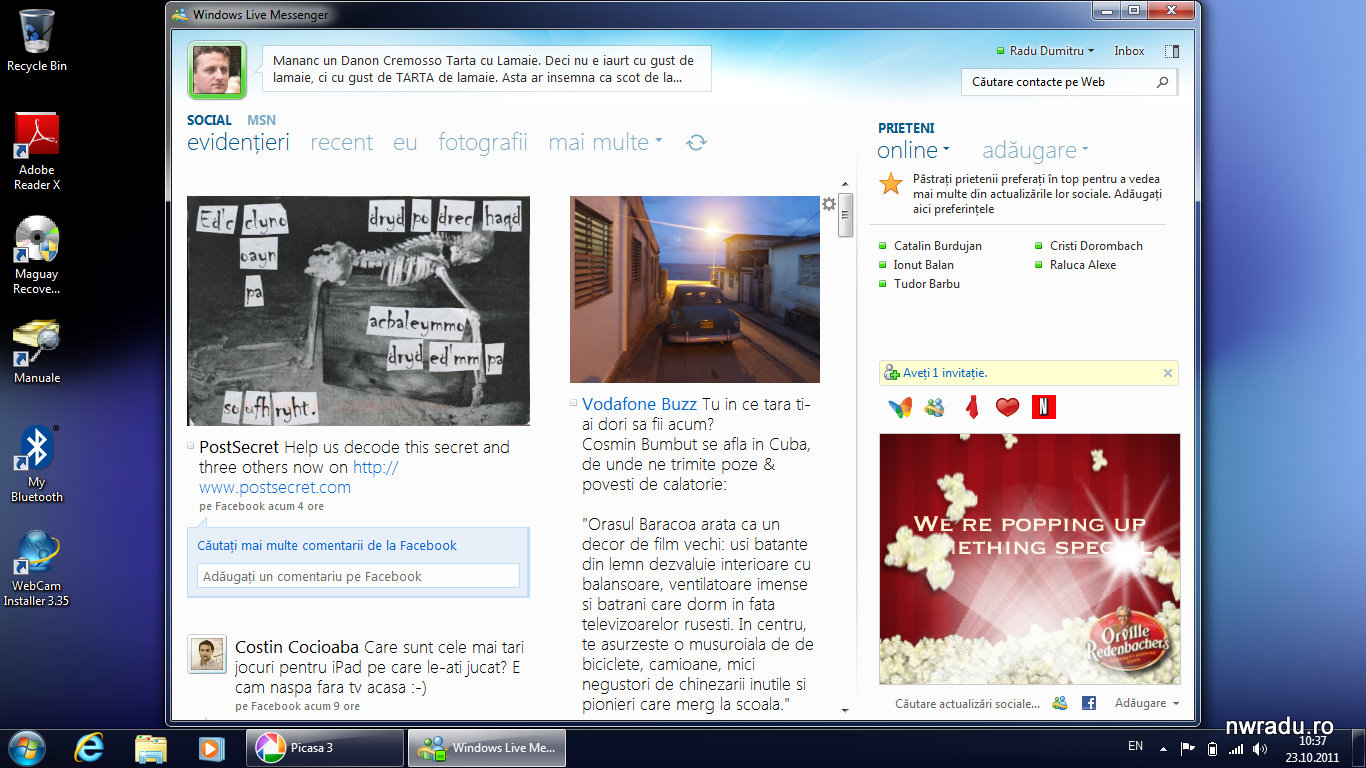This screenshot has width=1366, height=768.
Task: Expand the Radu Dumitru status dropdown
Action: [x=1091, y=51]
